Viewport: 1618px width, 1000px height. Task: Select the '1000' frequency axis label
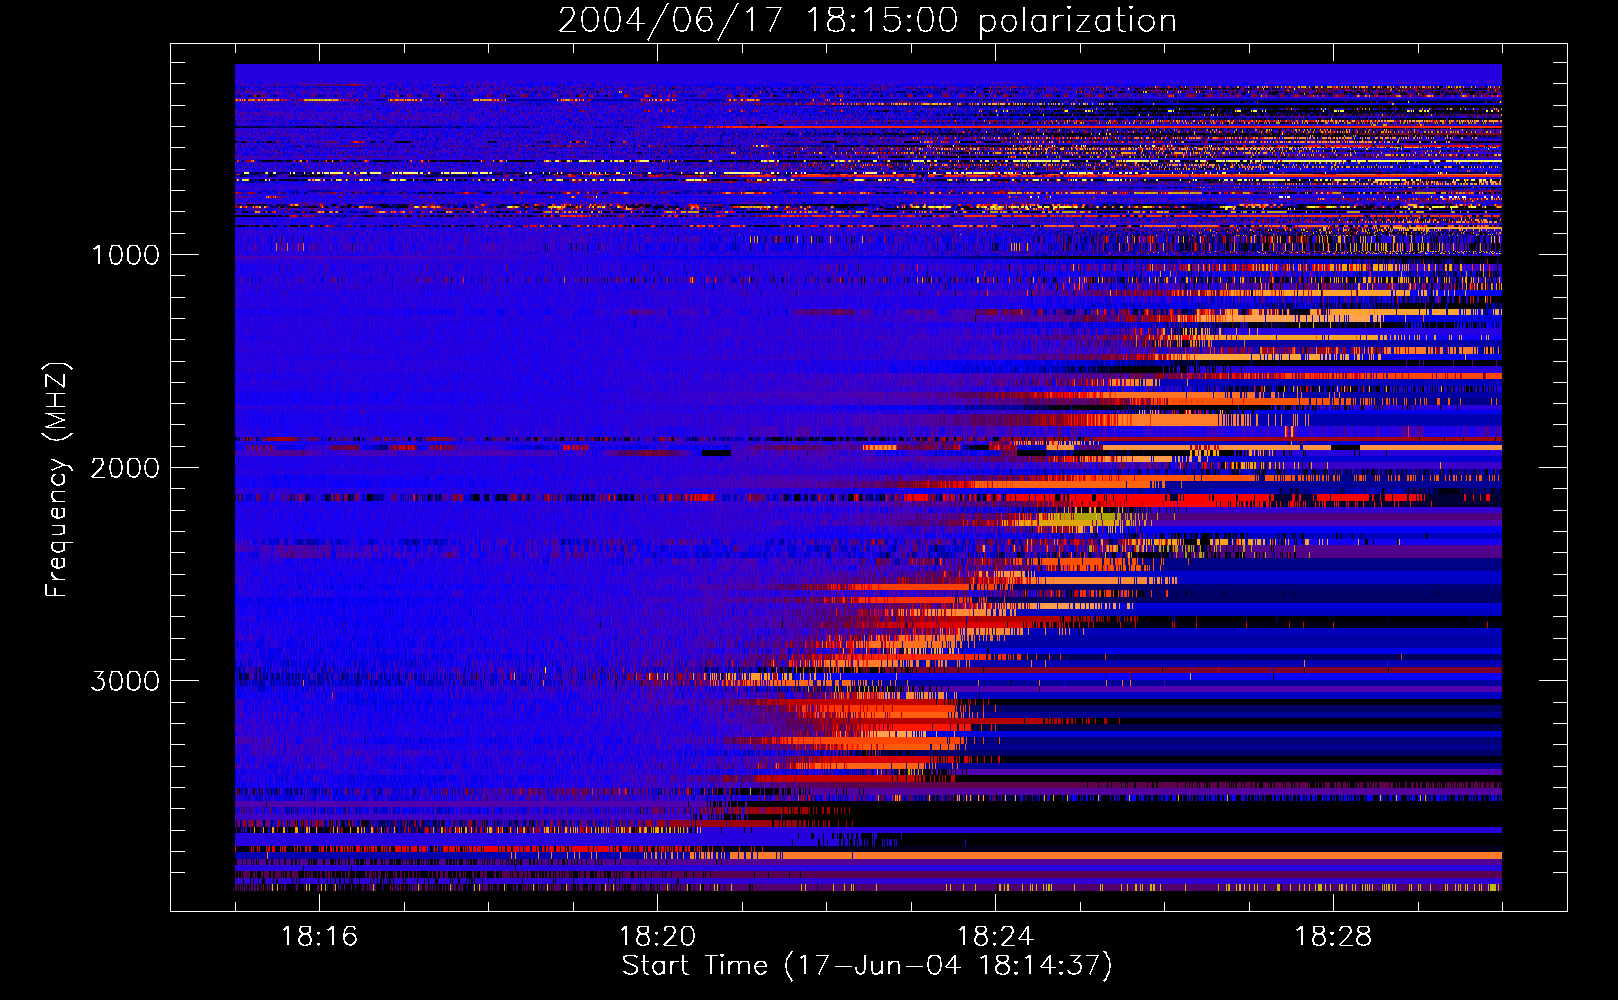(x=125, y=255)
